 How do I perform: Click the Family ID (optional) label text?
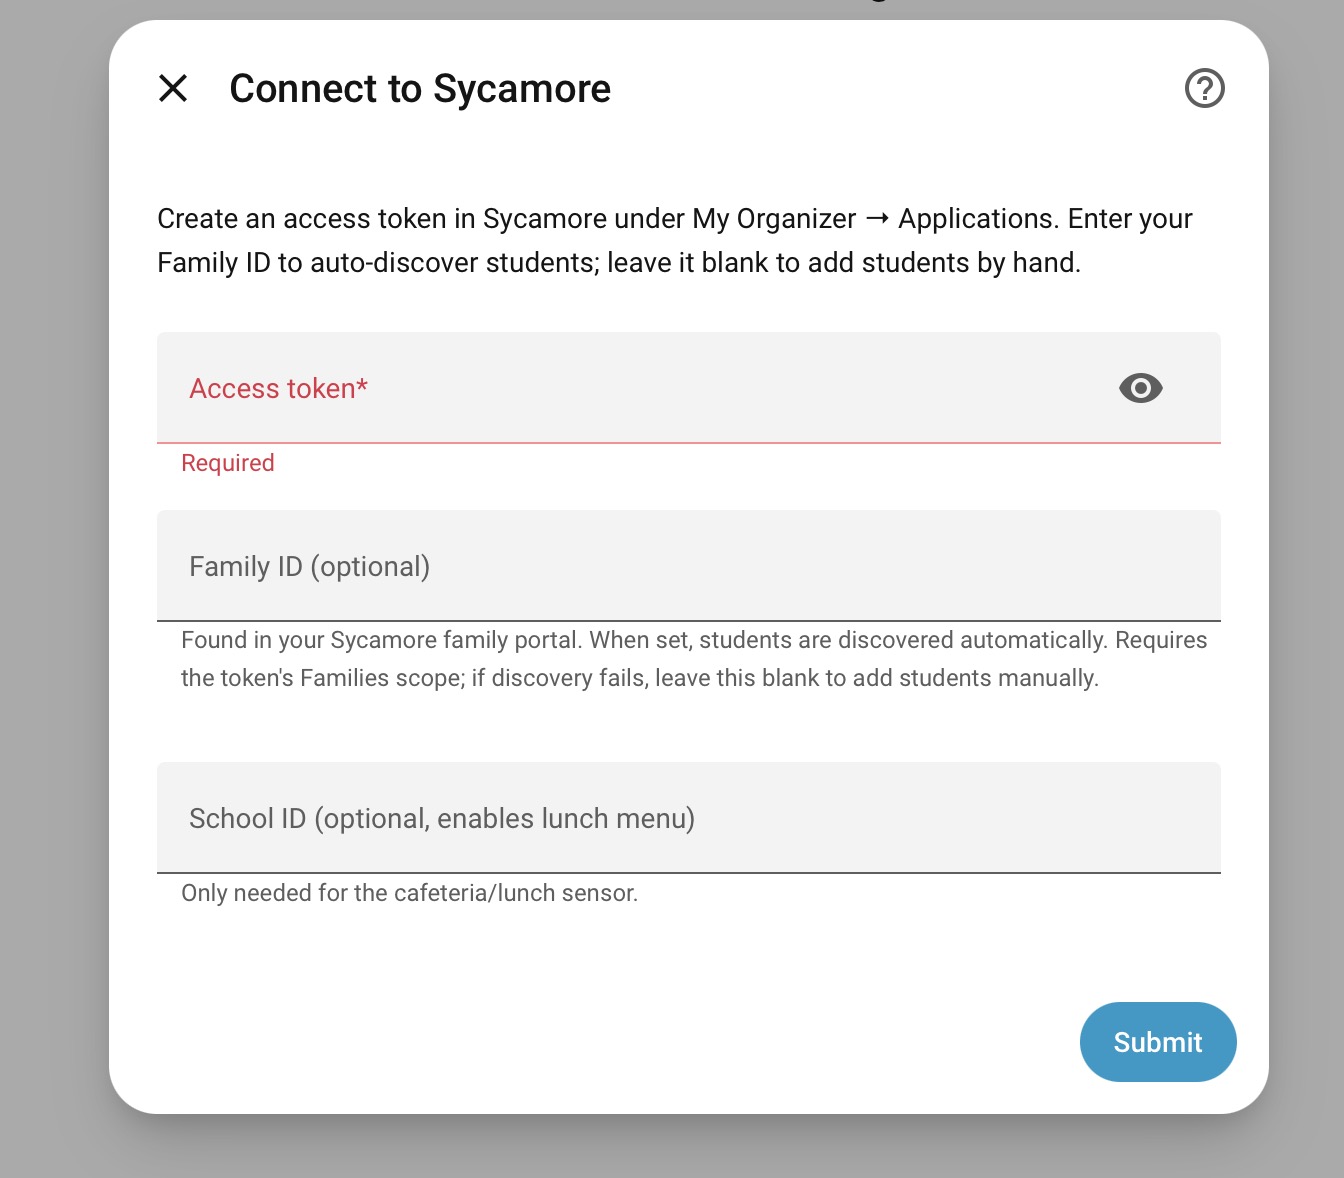pyautogui.click(x=310, y=567)
